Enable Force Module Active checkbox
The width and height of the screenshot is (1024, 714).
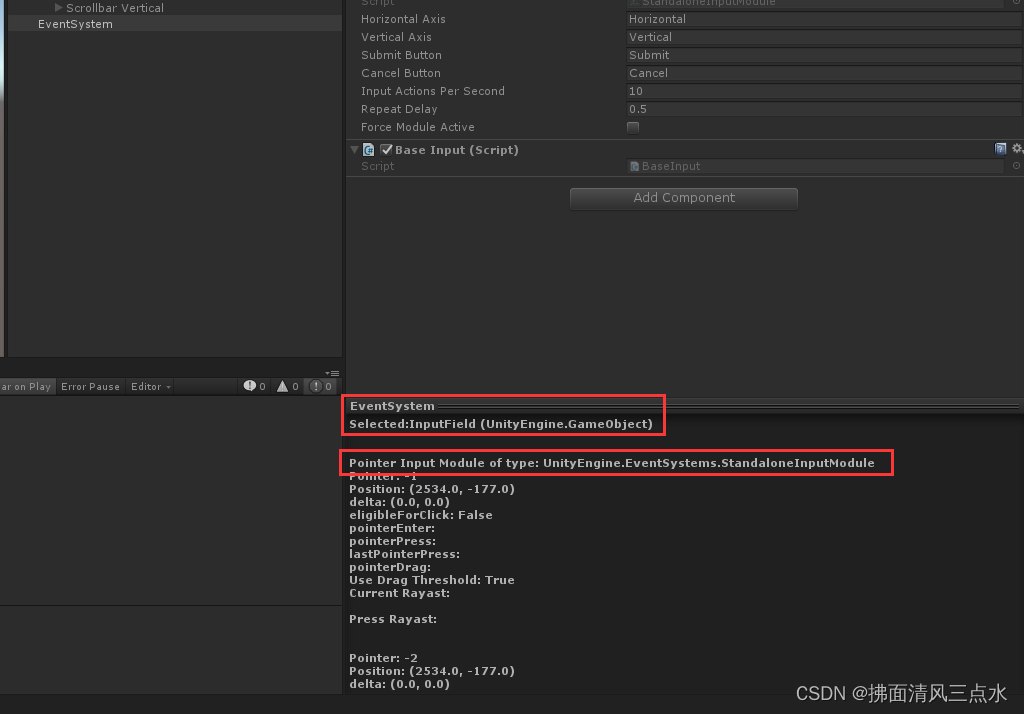[633, 127]
